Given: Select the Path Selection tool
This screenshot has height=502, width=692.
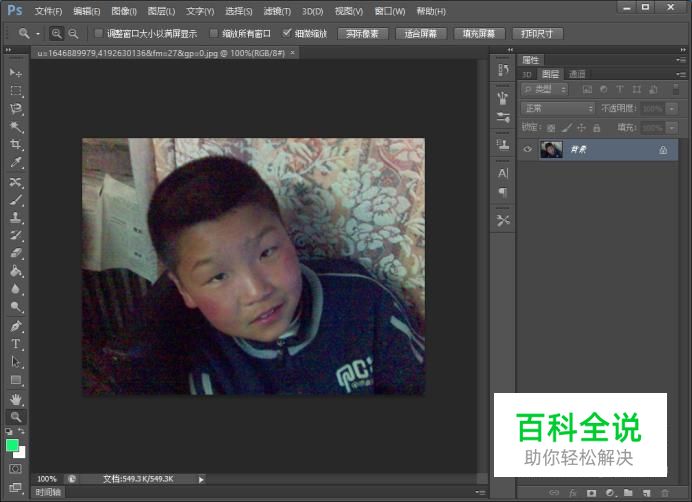Looking at the screenshot, I should click(16, 362).
